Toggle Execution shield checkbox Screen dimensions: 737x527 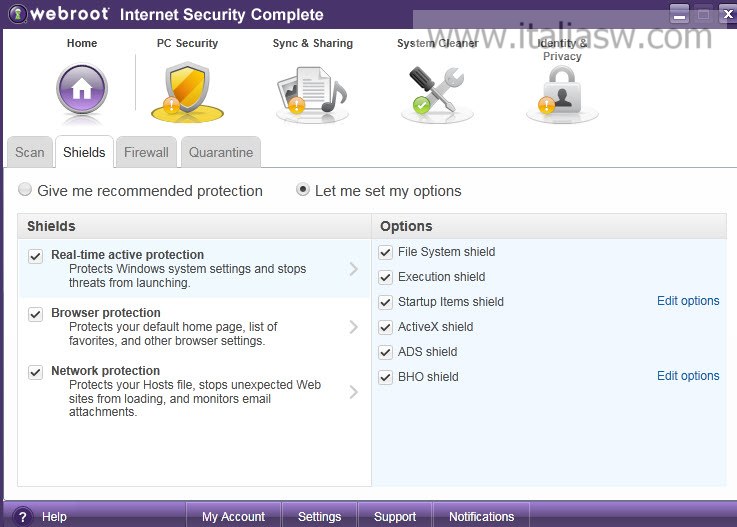tap(385, 277)
